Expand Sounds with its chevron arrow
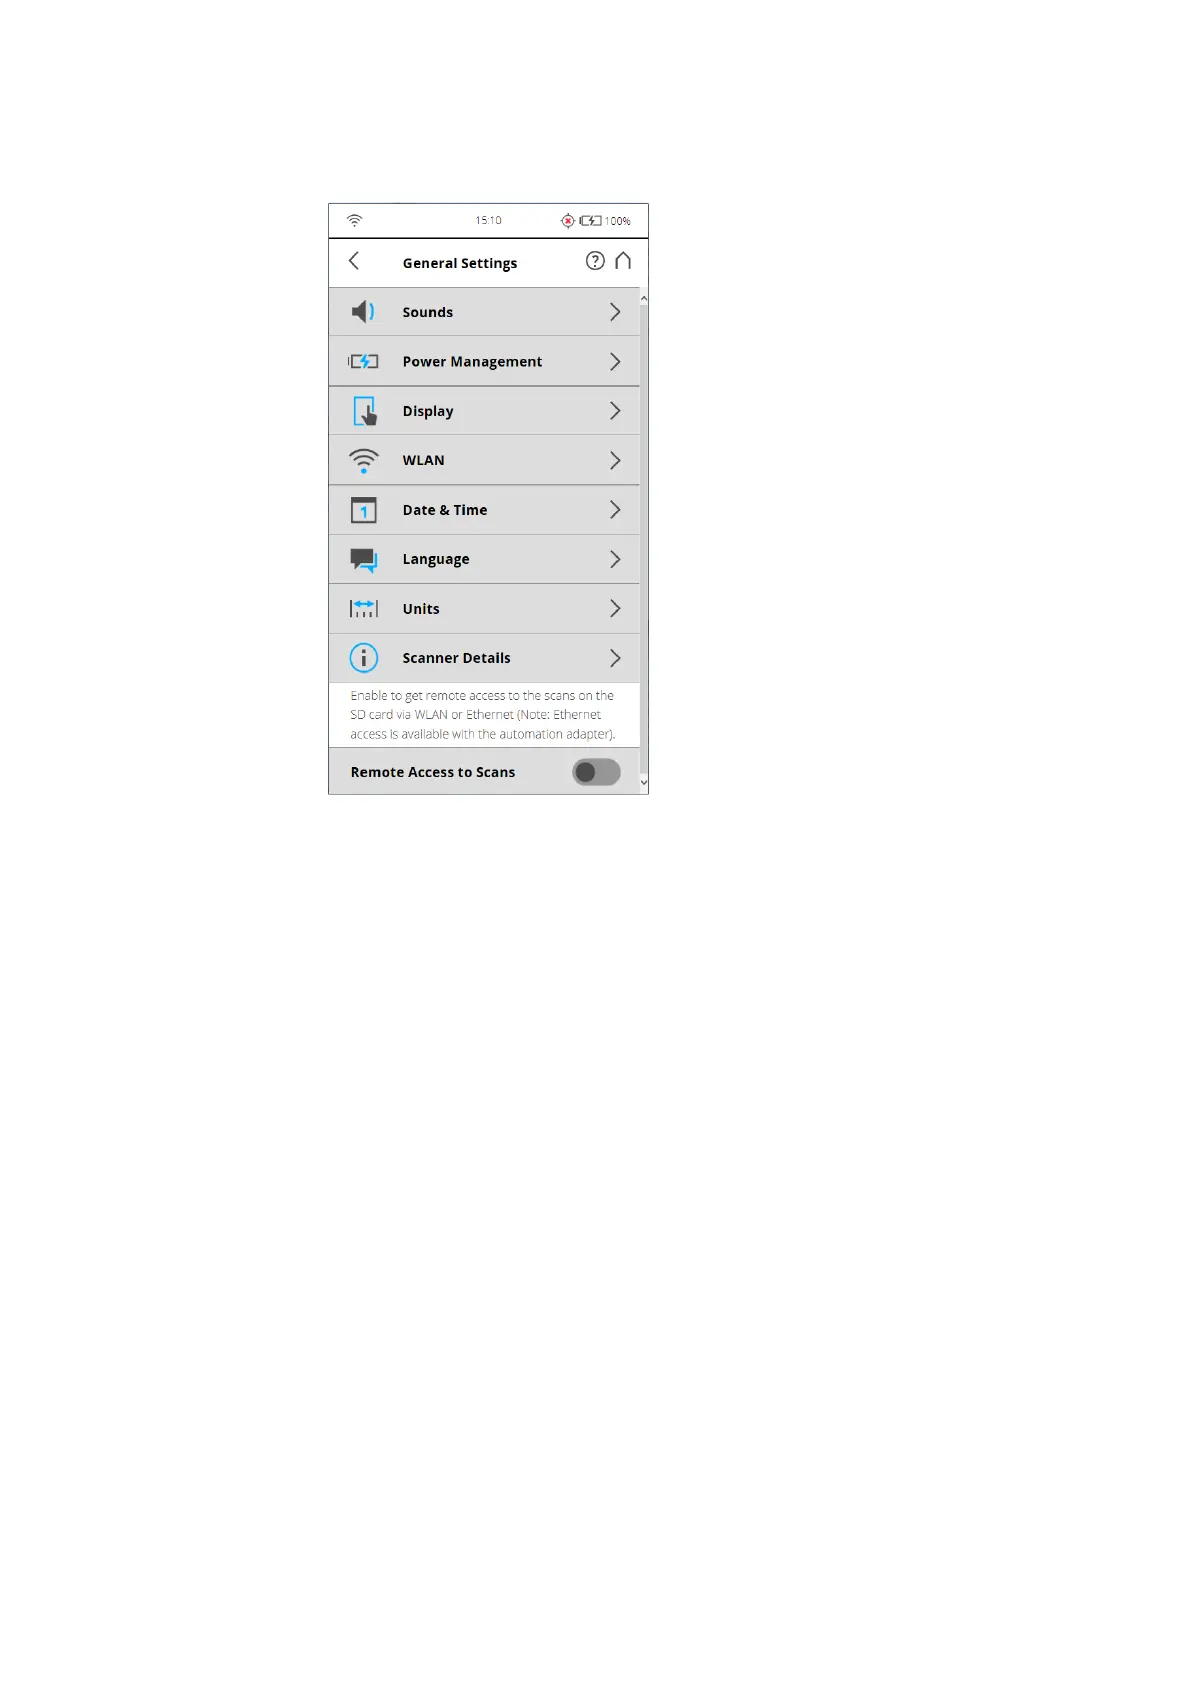 click(x=615, y=312)
